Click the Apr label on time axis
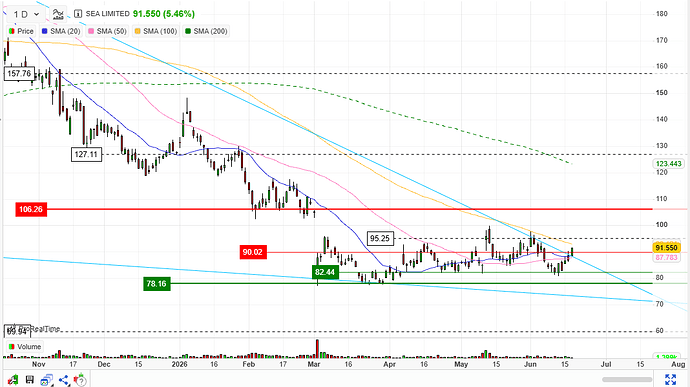This screenshot has height=387, width=690. (x=389, y=364)
